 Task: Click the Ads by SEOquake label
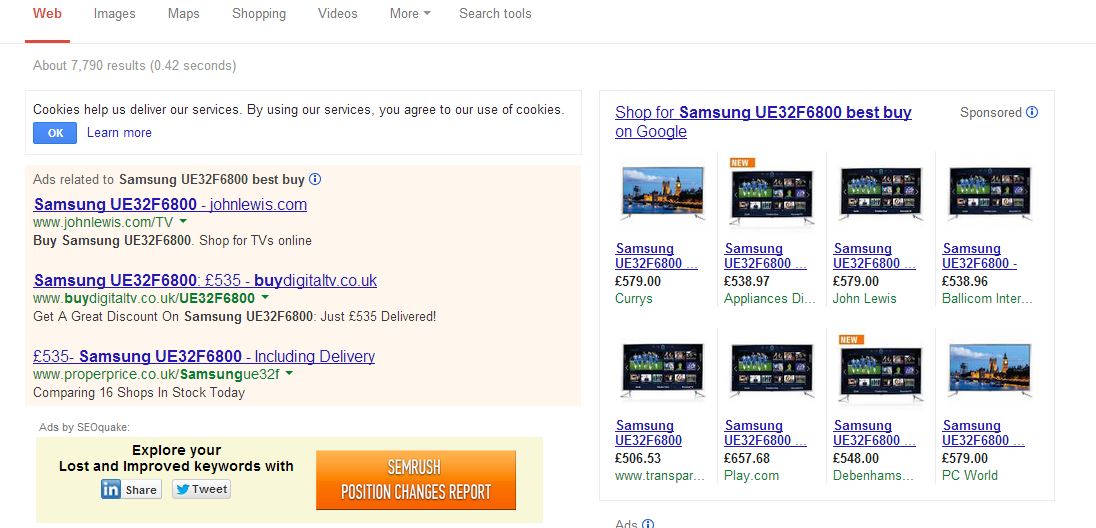click(85, 427)
